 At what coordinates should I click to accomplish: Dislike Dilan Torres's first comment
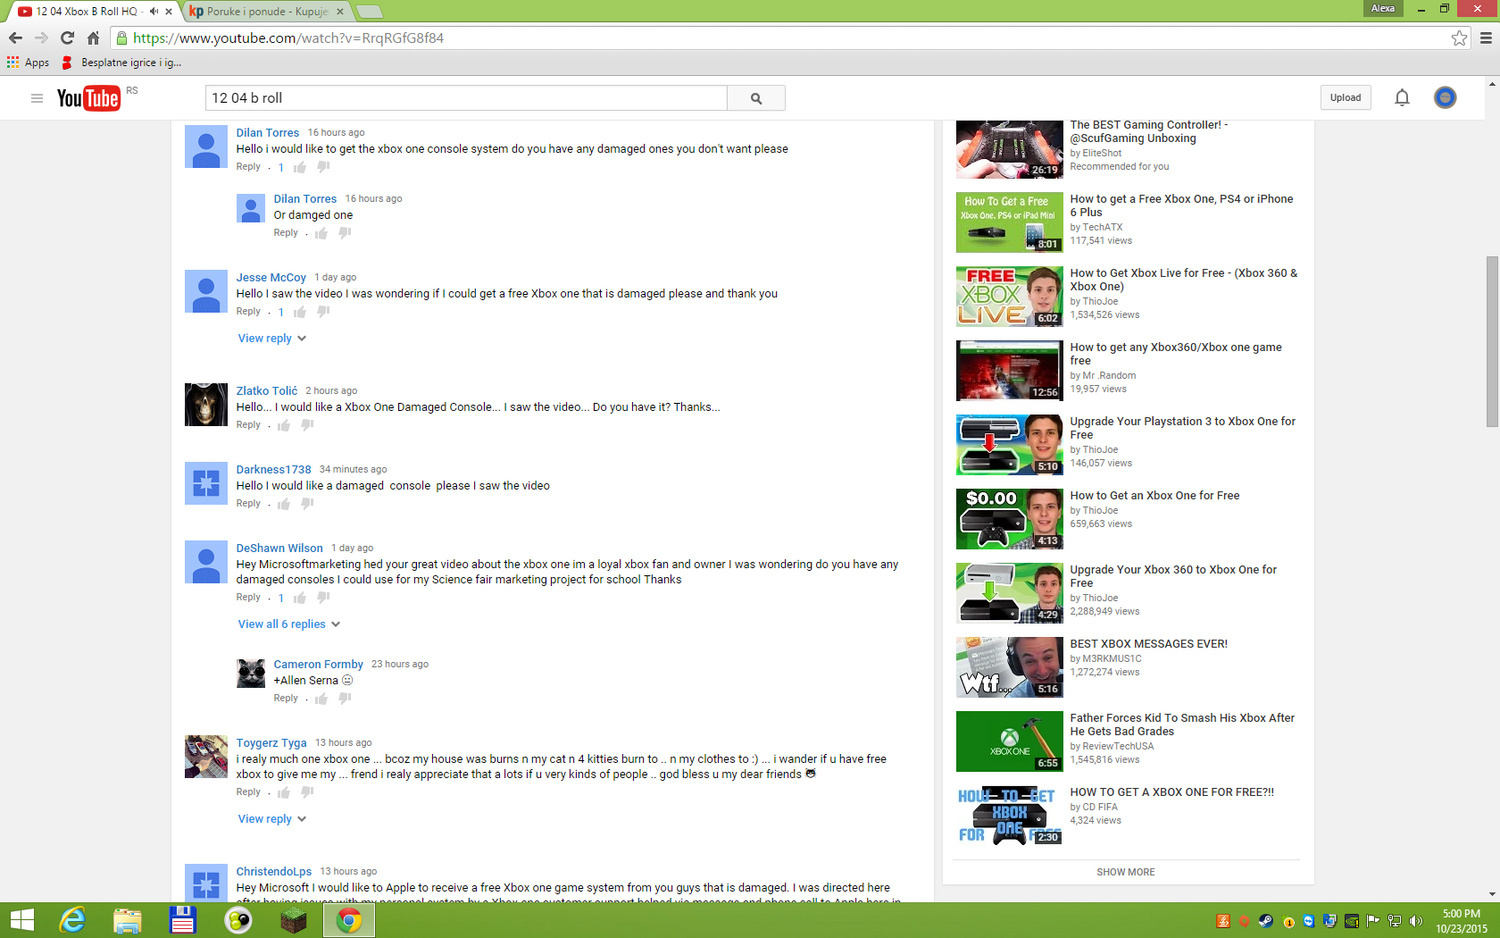pyautogui.click(x=323, y=167)
